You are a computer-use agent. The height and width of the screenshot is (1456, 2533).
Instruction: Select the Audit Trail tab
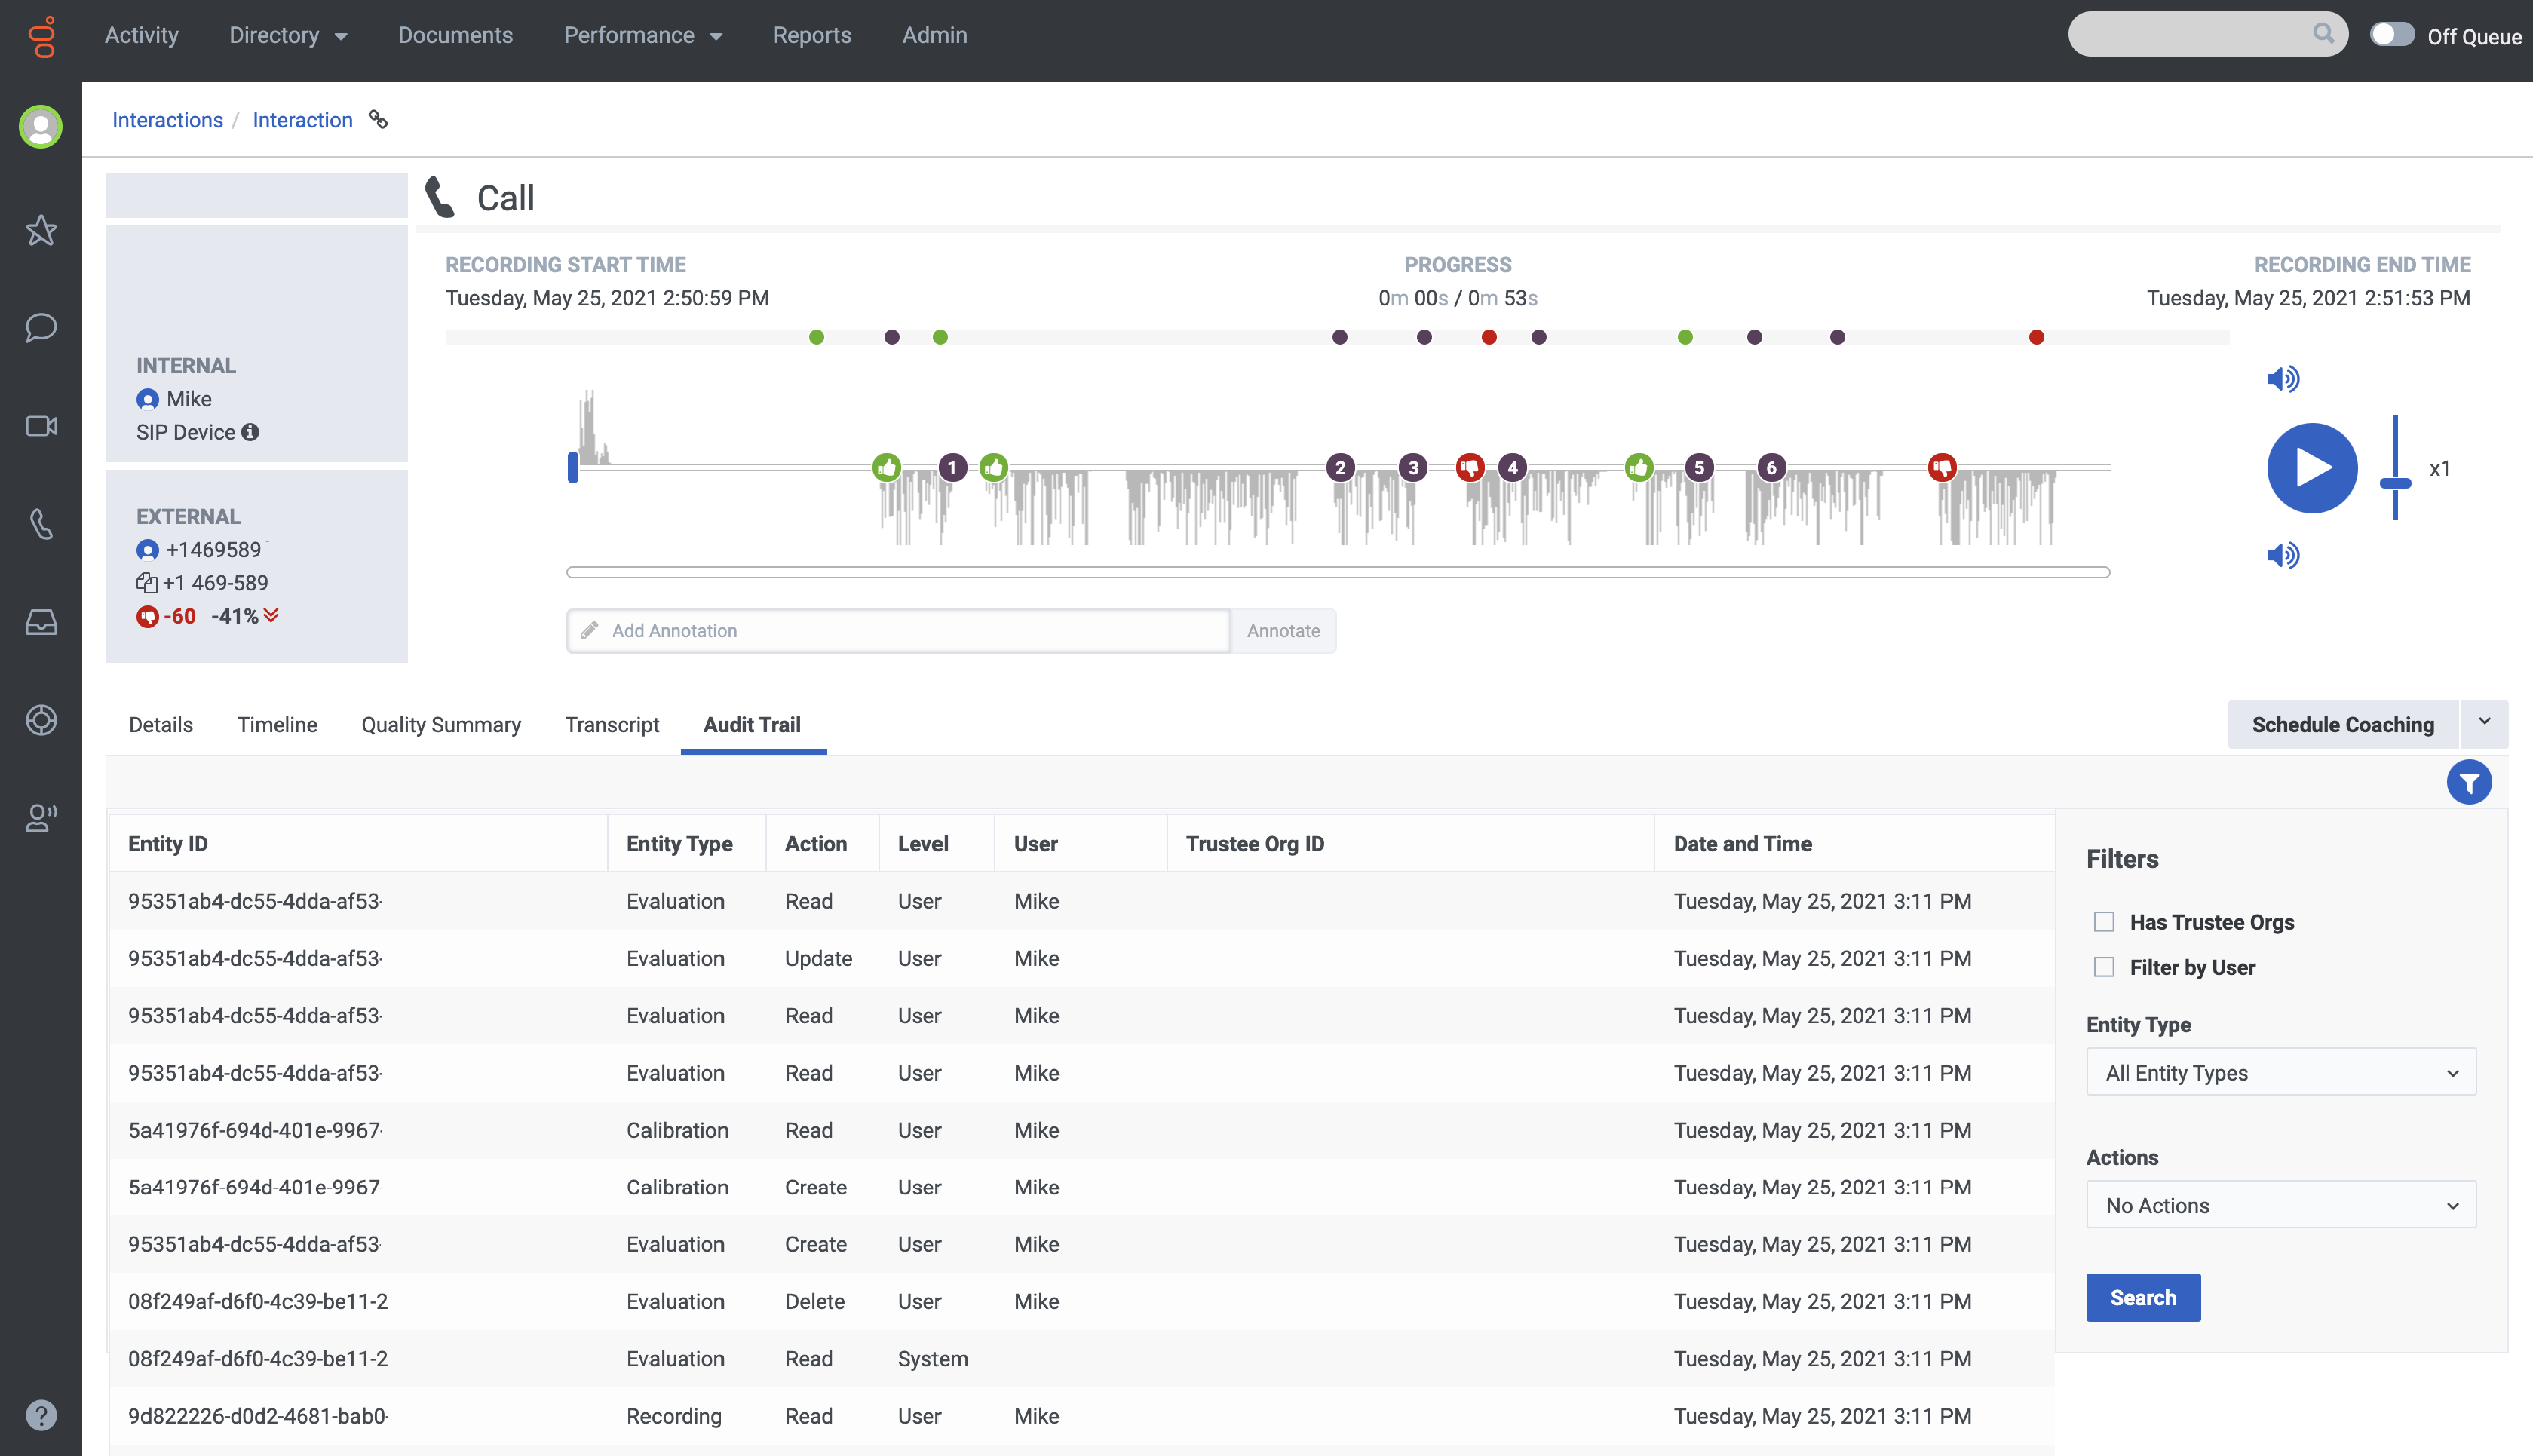[x=752, y=724]
